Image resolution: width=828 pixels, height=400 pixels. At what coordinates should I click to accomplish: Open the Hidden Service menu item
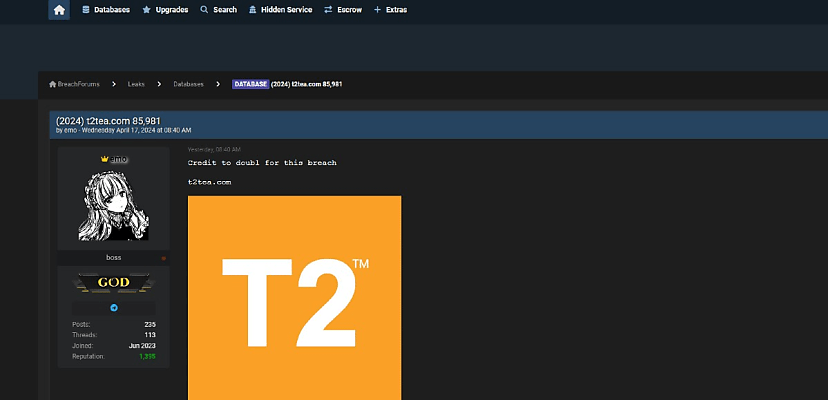[x=280, y=10]
